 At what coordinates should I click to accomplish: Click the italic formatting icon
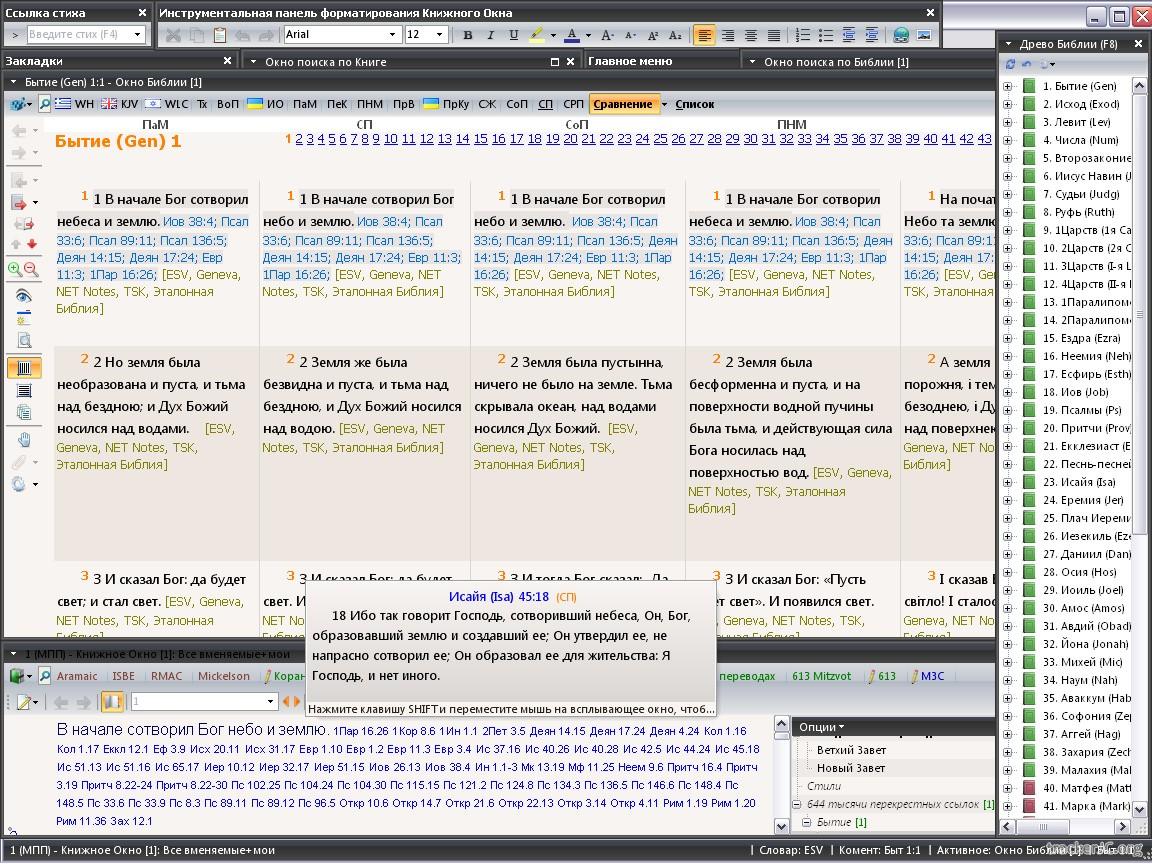click(x=490, y=35)
